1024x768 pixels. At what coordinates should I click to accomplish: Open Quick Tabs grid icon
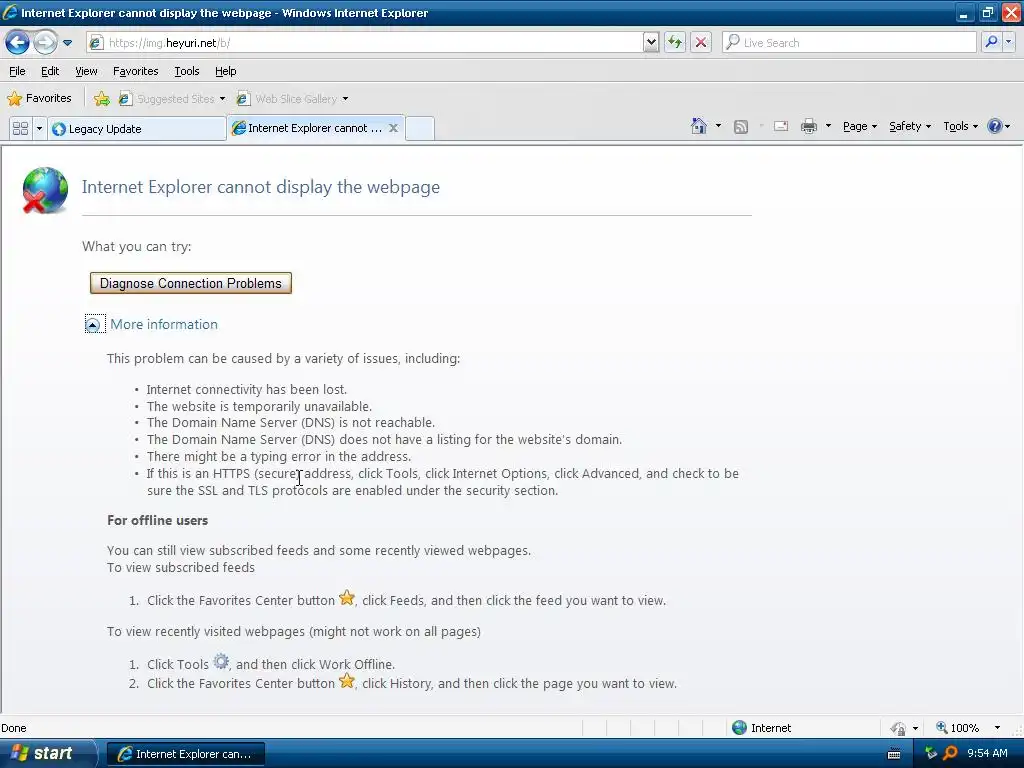(x=20, y=128)
